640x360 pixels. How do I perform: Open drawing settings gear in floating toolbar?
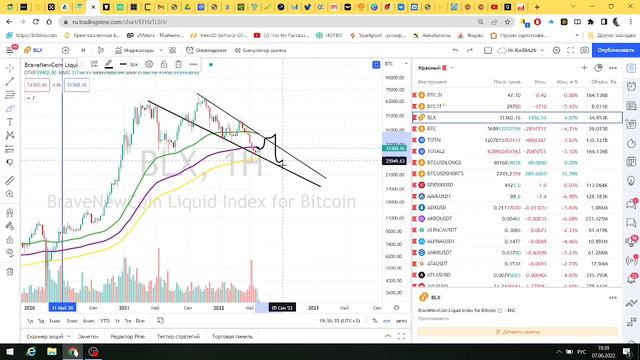149,64
